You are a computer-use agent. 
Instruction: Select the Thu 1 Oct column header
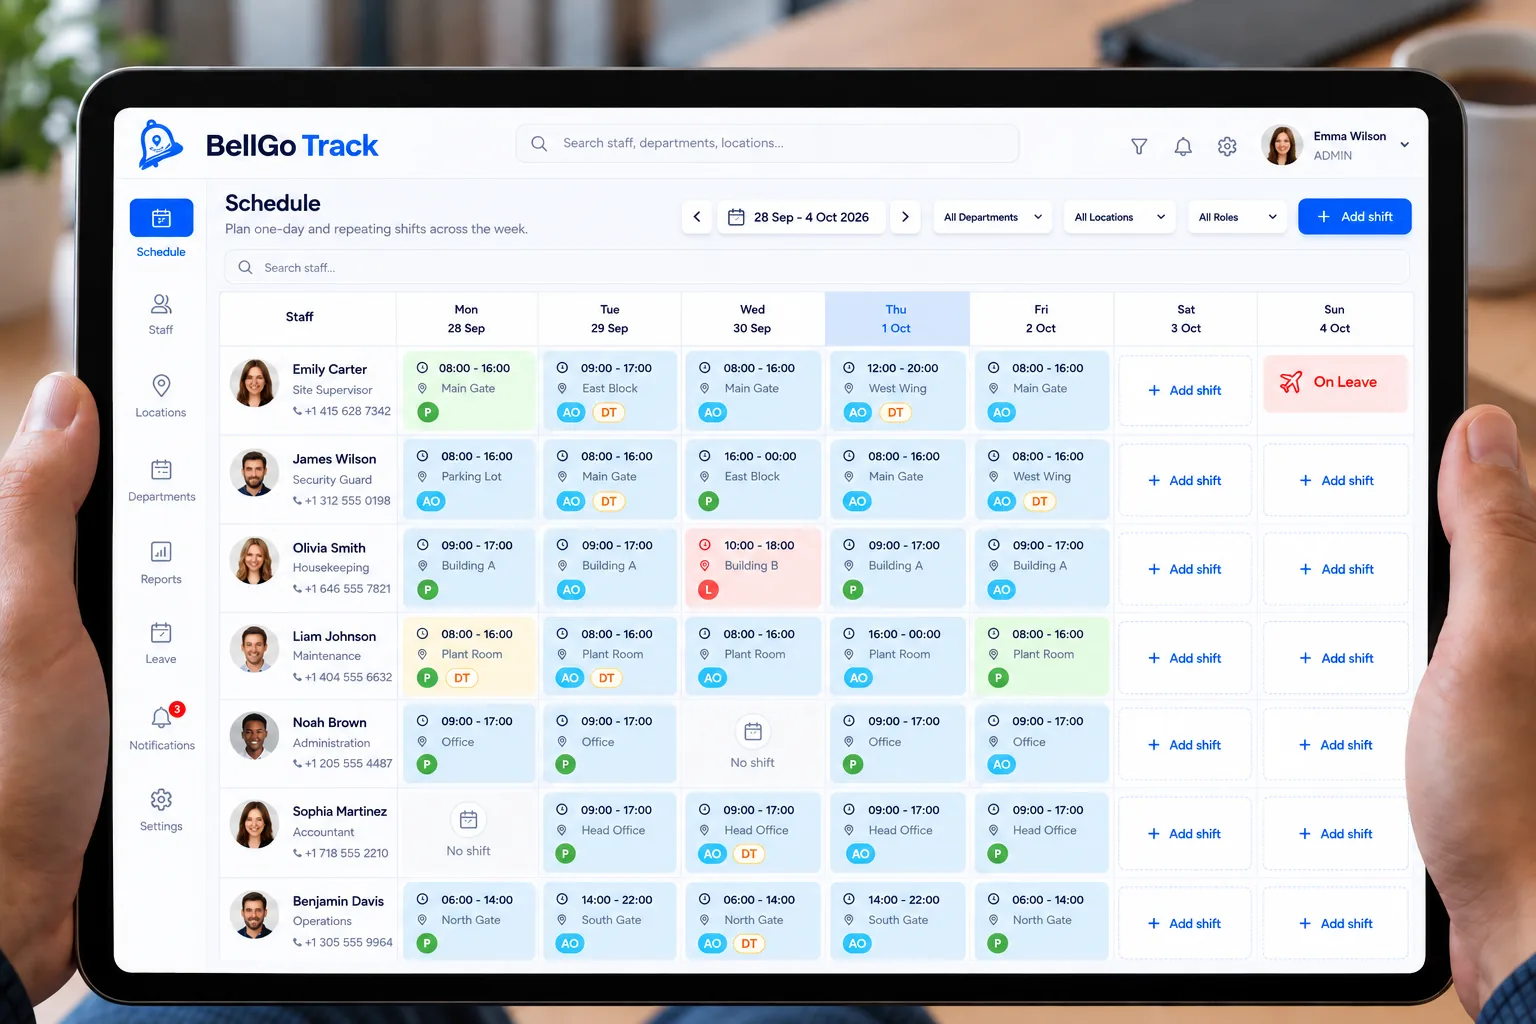click(x=897, y=319)
